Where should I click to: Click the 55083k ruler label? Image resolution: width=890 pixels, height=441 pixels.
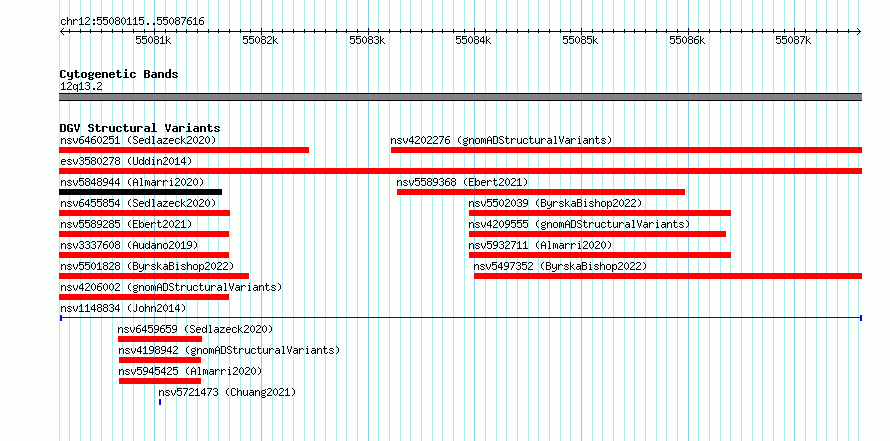pos(367,40)
